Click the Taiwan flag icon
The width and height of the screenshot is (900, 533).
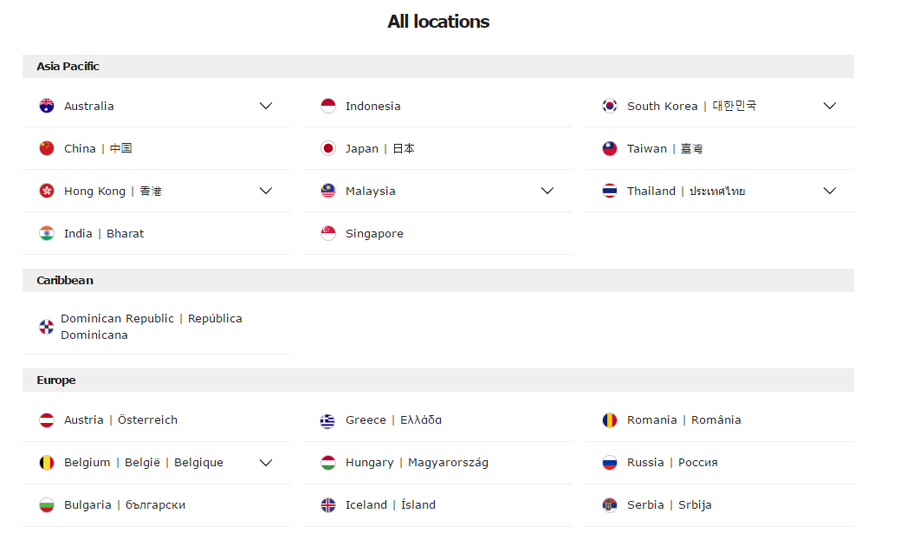pyautogui.click(x=610, y=149)
